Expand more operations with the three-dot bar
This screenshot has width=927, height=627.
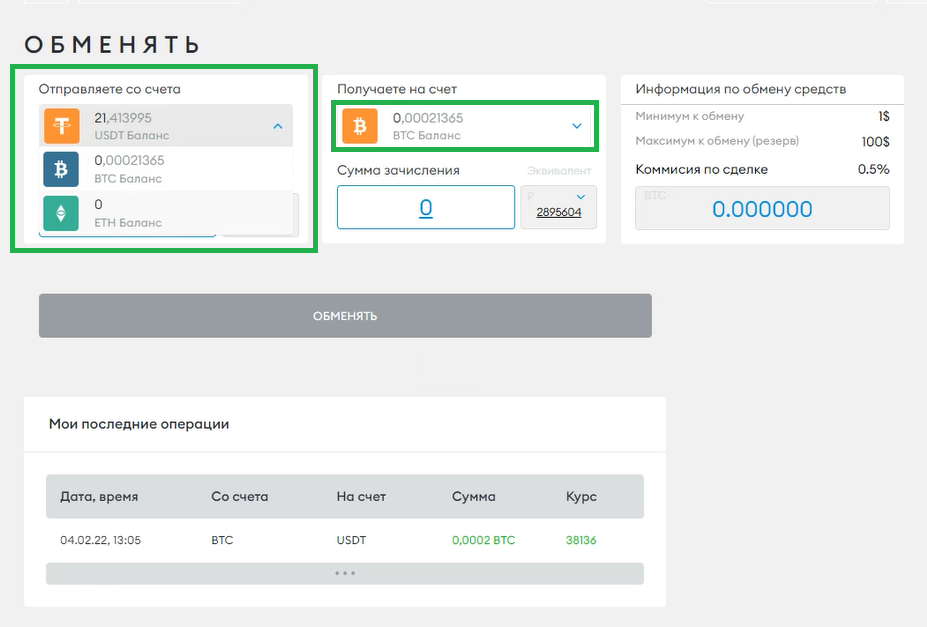pos(344,574)
